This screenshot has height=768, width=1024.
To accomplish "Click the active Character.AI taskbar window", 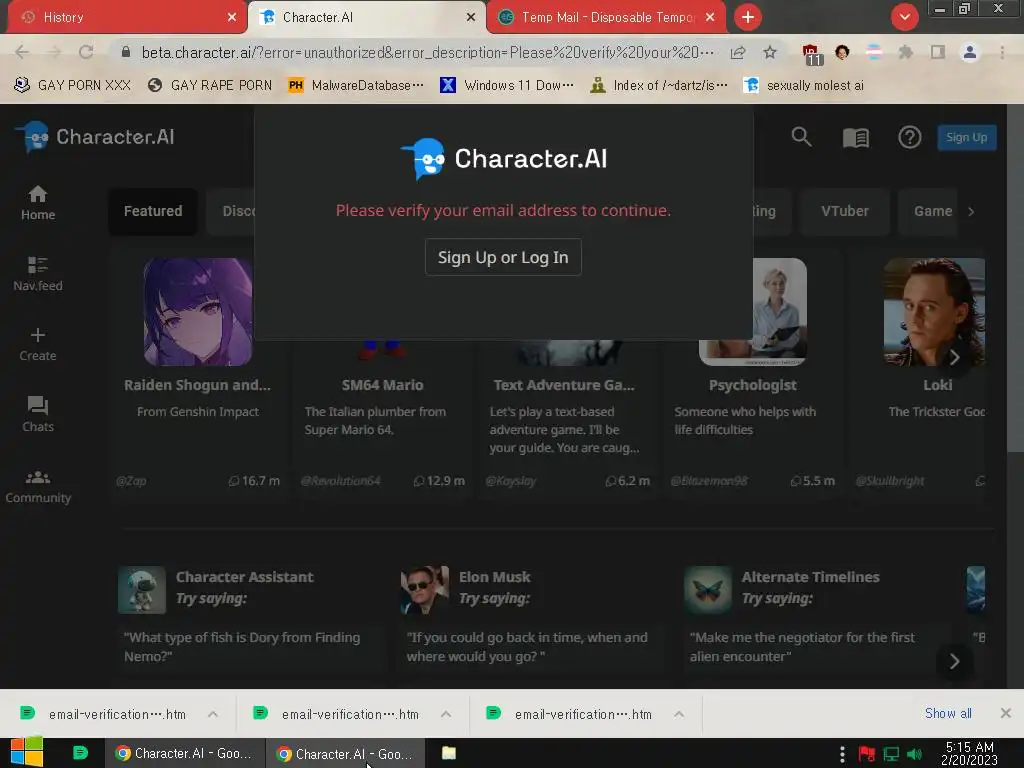I will point(345,754).
